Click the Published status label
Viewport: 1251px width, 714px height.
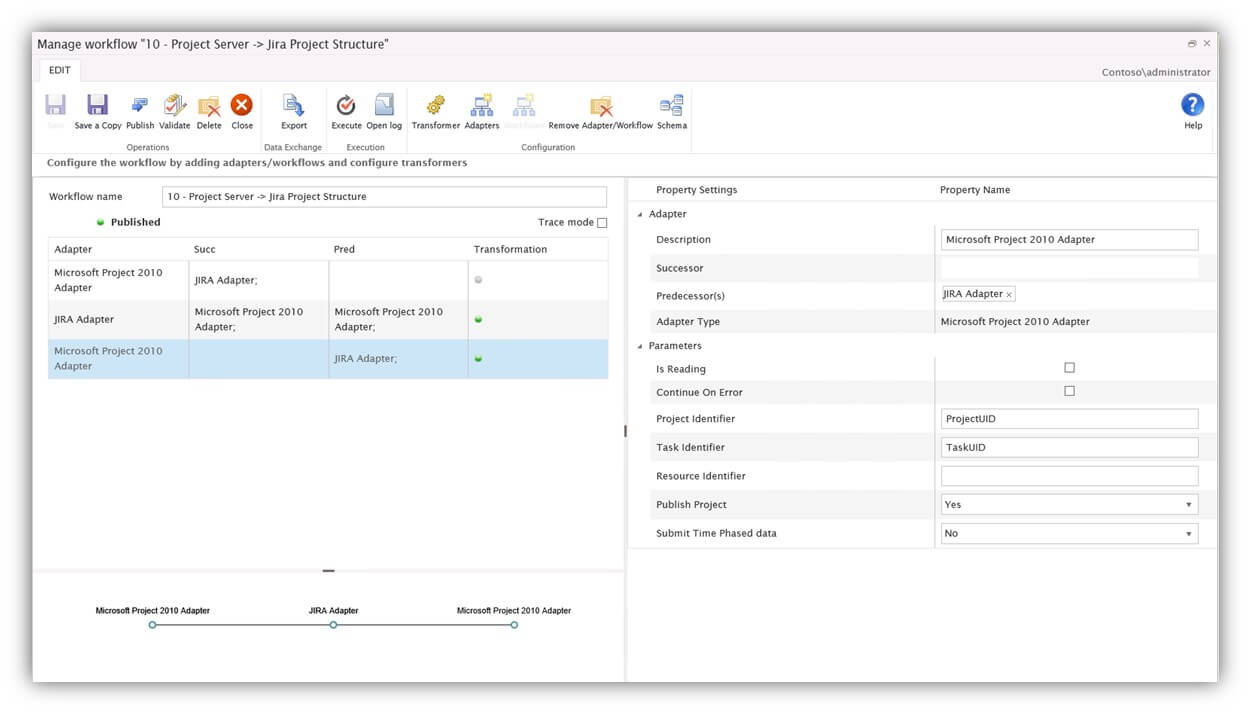[x=135, y=222]
